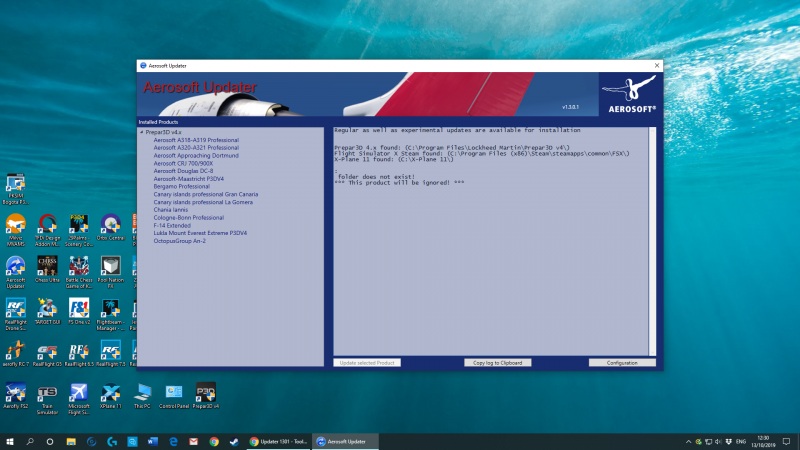The height and width of the screenshot is (450, 800).
Task: Open FS One v2 desktop icon
Action: click(x=79, y=312)
